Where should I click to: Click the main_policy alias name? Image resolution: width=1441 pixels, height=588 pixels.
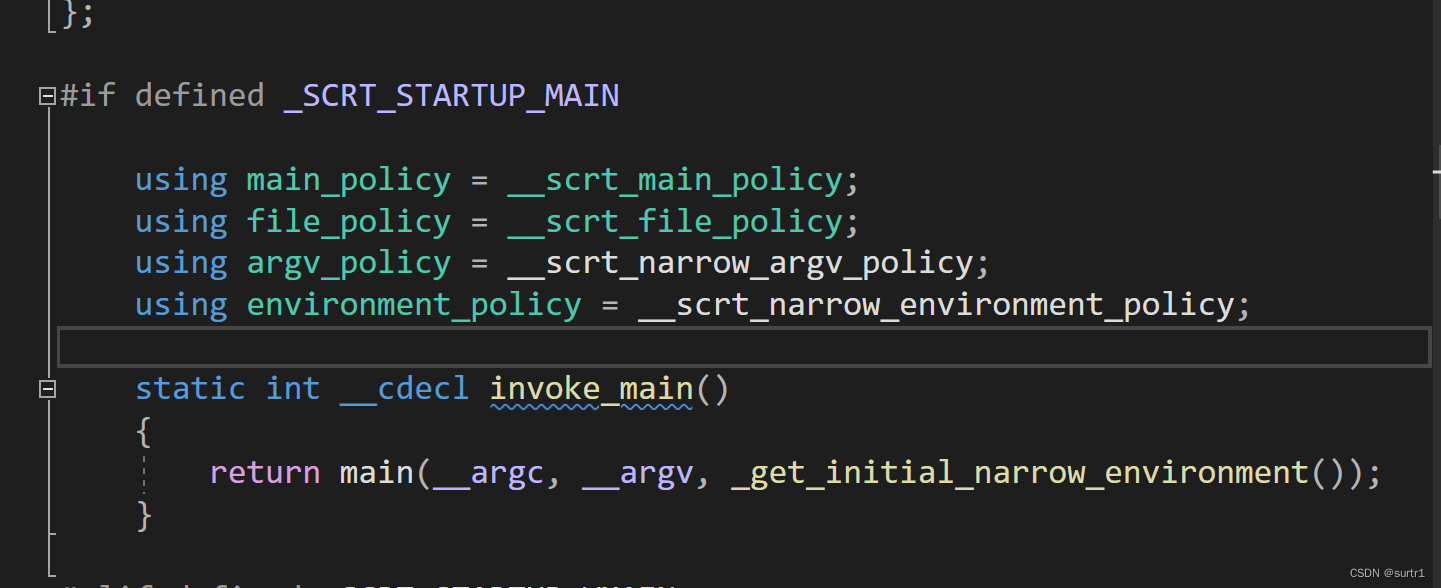[x=349, y=181]
